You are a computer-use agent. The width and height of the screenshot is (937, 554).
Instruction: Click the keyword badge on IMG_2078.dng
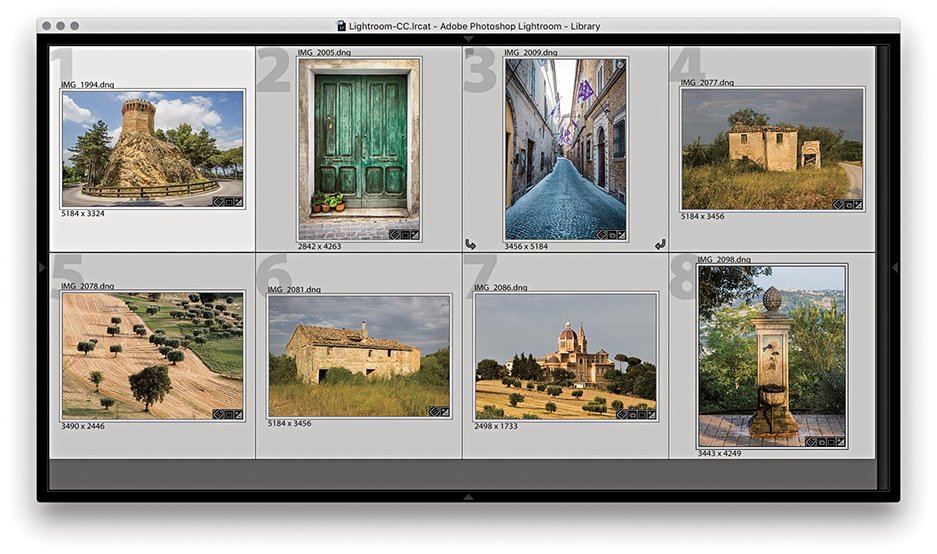(217, 413)
